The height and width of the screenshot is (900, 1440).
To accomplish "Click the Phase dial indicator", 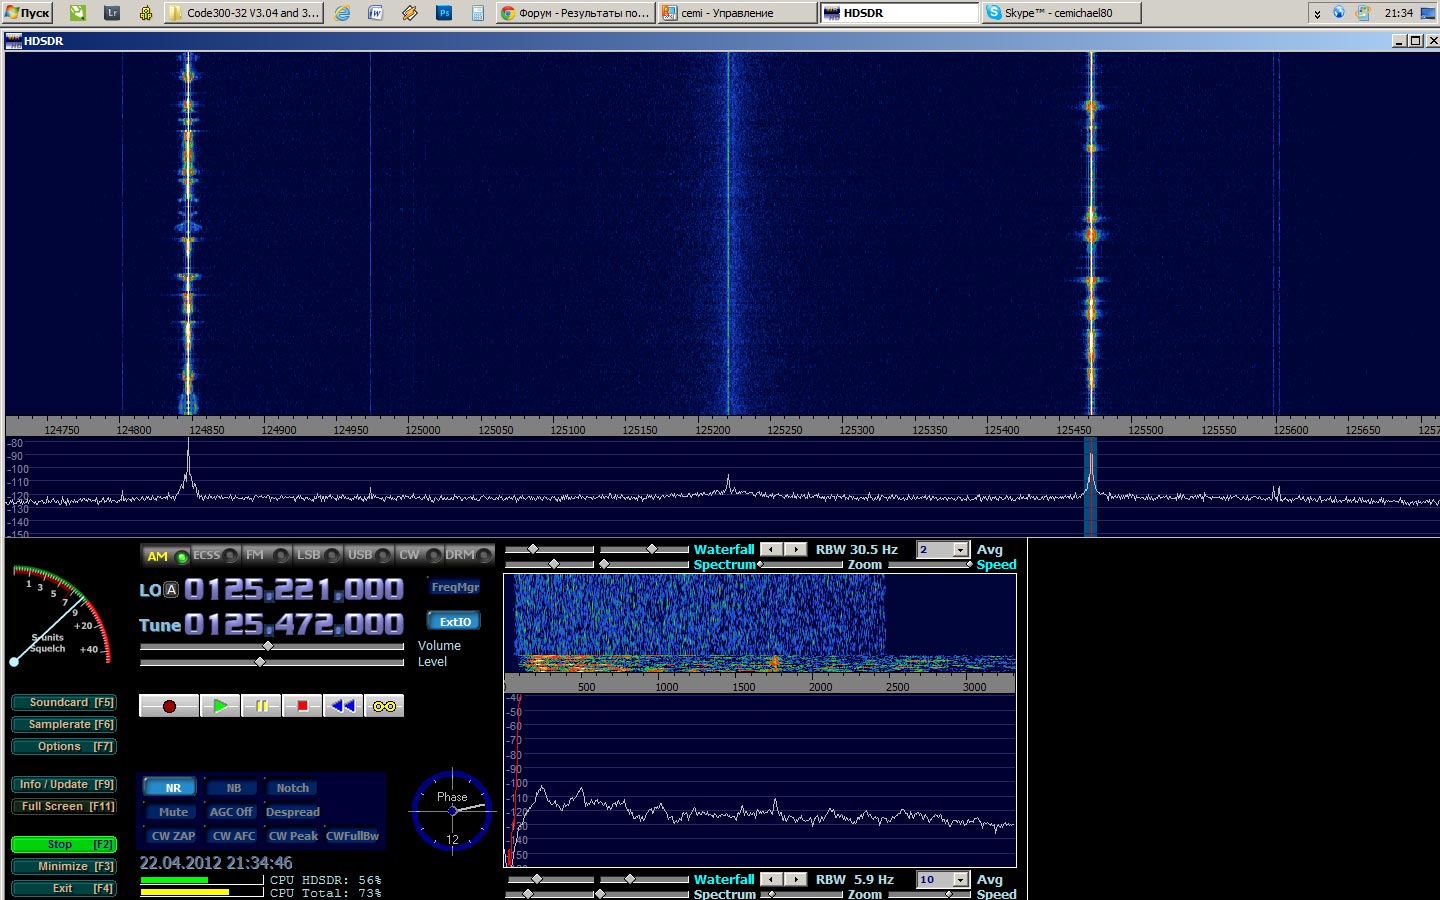I will [x=452, y=810].
